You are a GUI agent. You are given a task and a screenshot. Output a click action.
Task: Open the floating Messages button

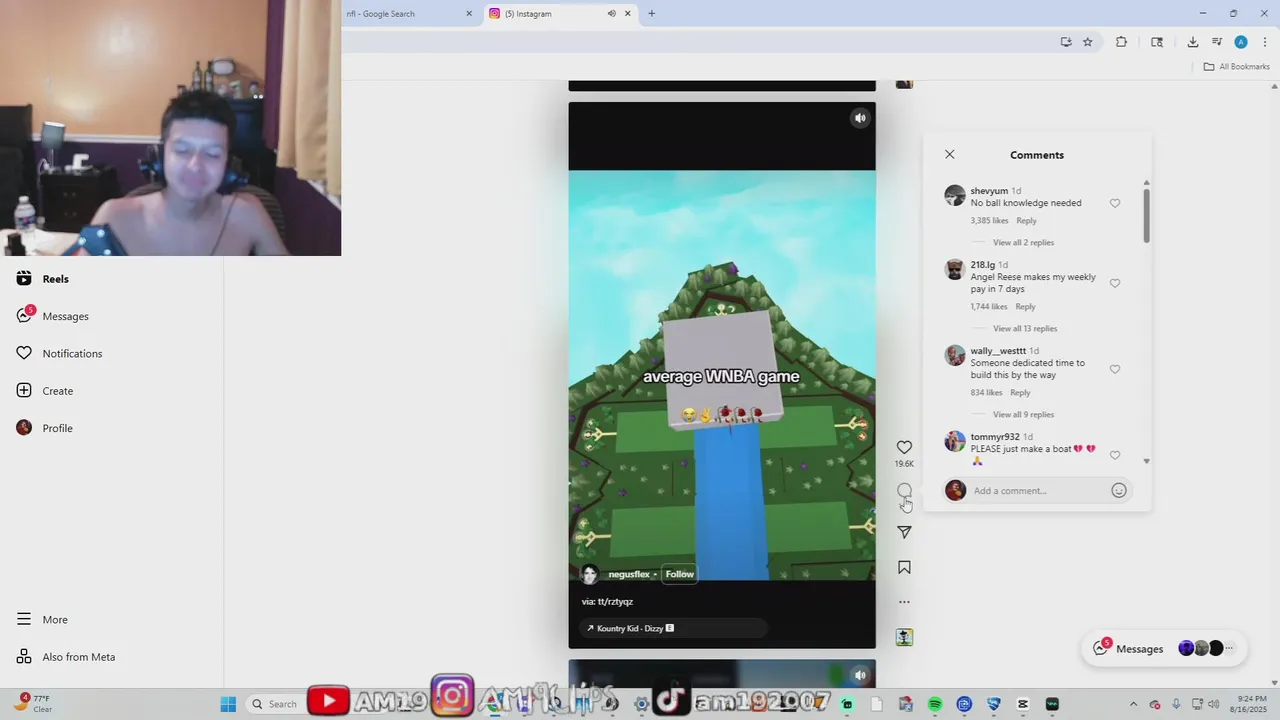pyautogui.click(x=1165, y=648)
